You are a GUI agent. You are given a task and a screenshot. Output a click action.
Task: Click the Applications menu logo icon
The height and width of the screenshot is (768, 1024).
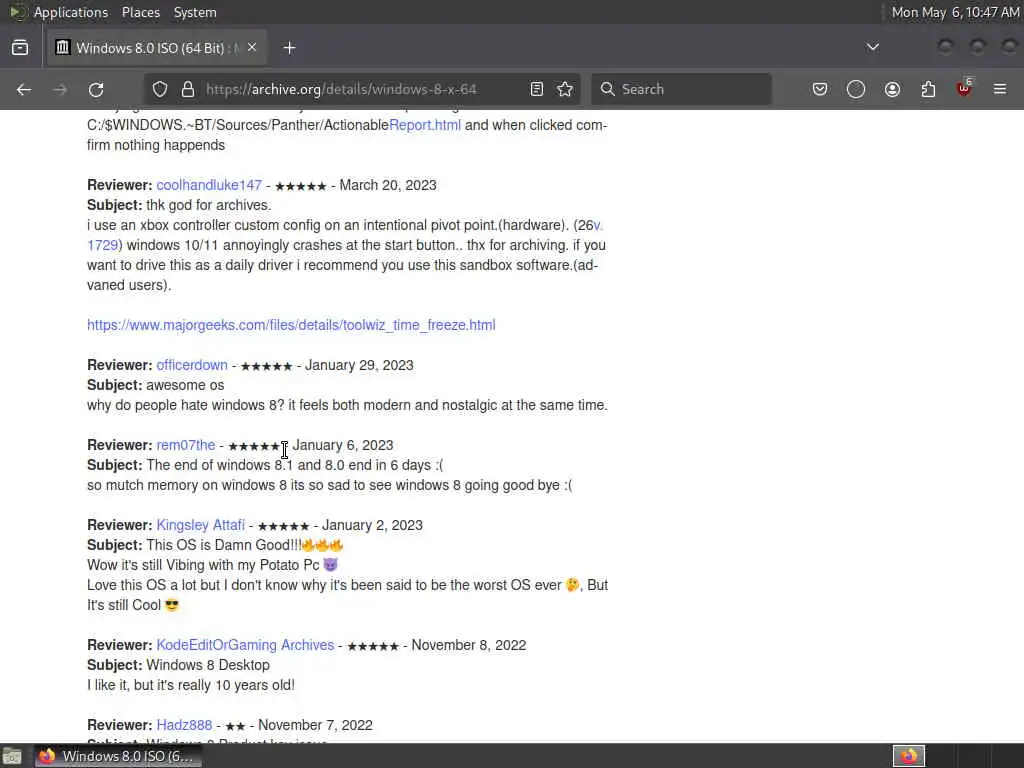click(x=16, y=12)
